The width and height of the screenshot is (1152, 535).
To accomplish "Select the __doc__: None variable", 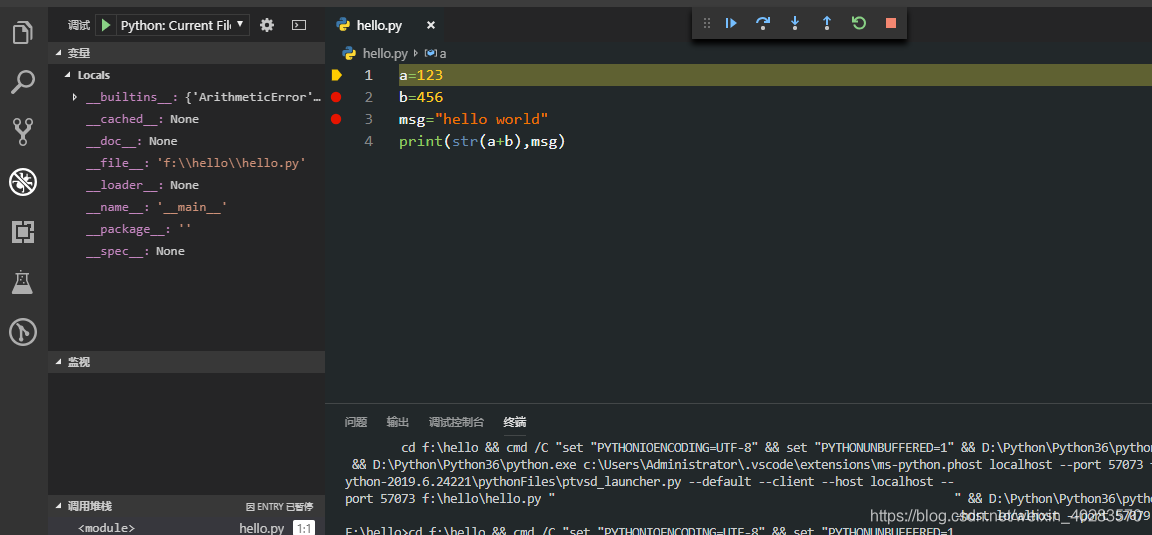I will click(x=187, y=141).
